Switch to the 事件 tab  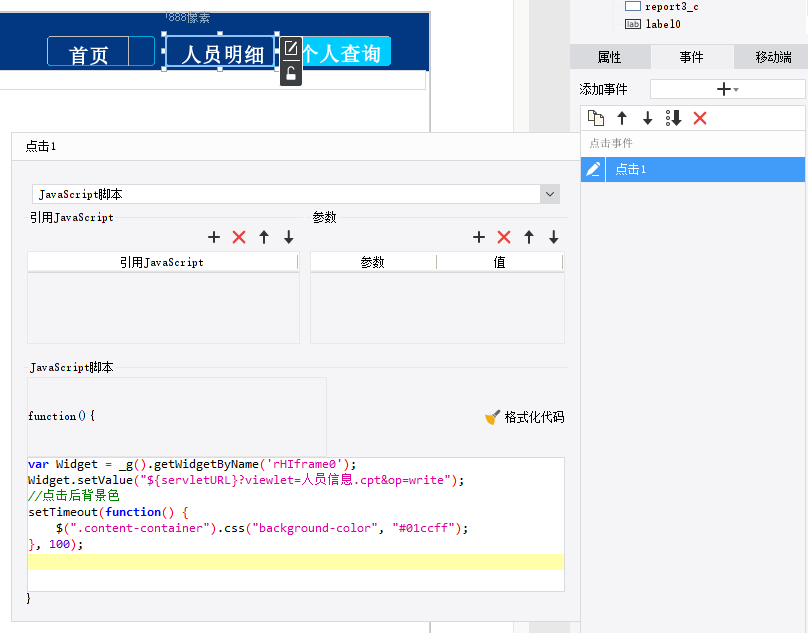point(692,57)
